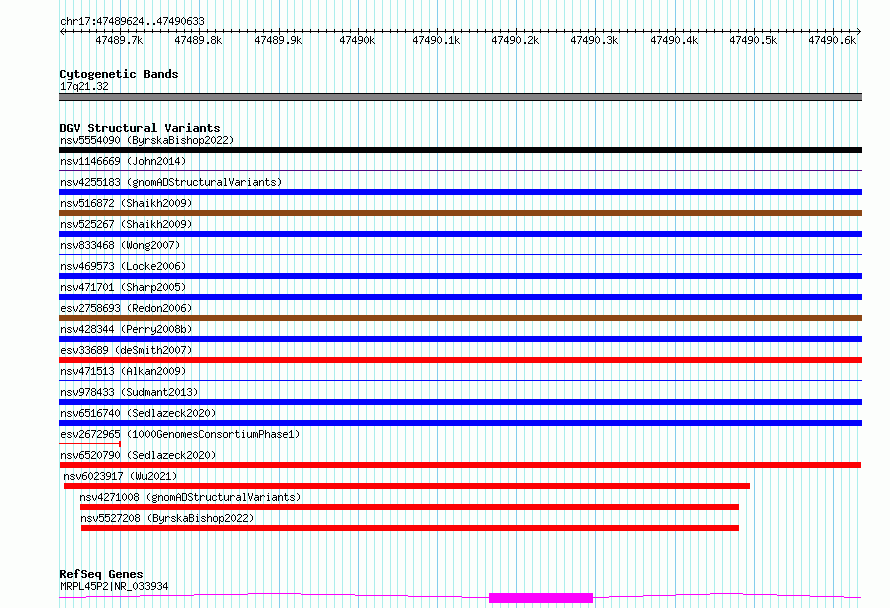
Task: Click the esv2672965 (1000GenomesConsortiumPhase1) label
Action: (180, 434)
